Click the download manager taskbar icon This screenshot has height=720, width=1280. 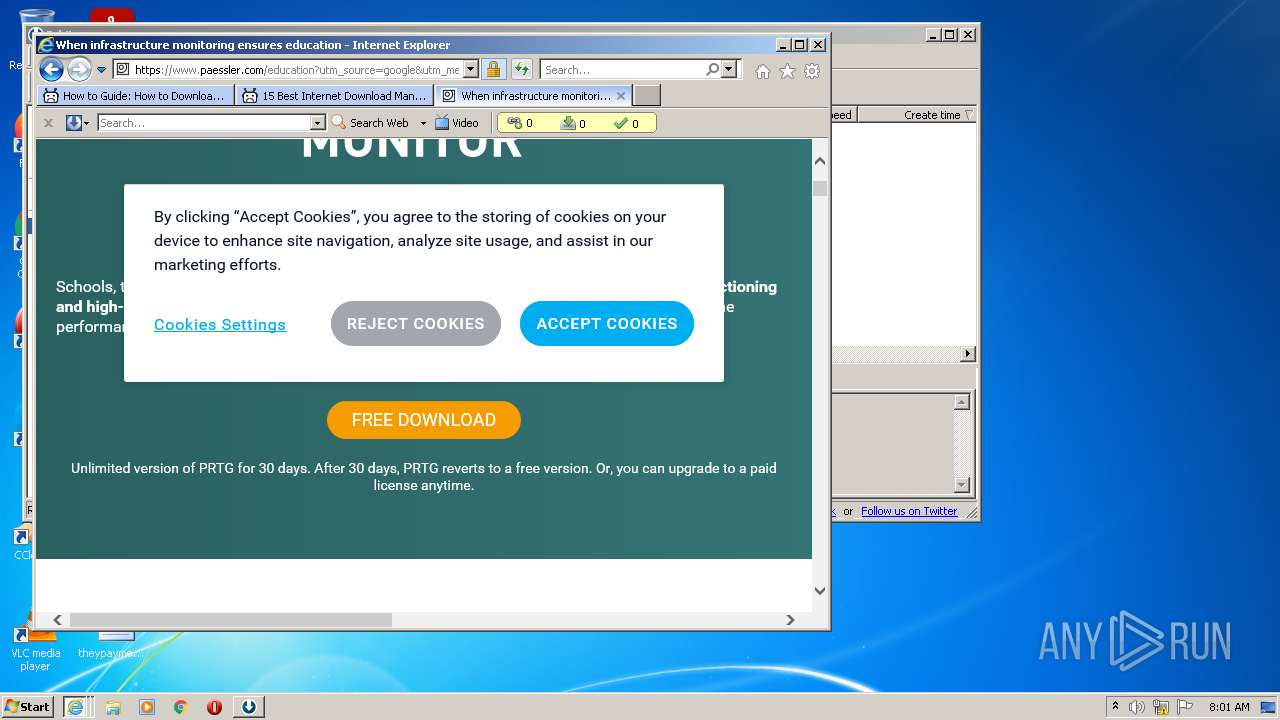tap(249, 707)
